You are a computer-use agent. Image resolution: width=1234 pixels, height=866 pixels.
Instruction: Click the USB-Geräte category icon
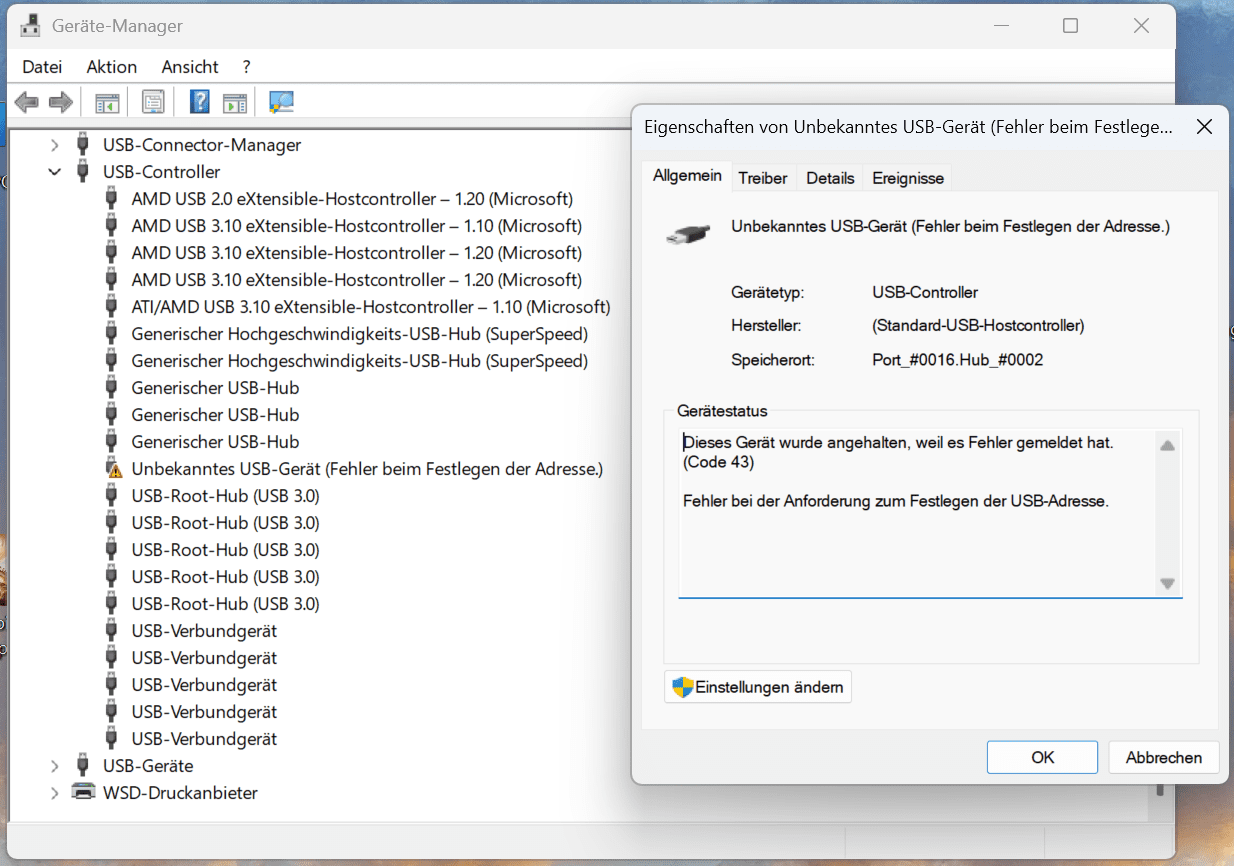(84, 766)
